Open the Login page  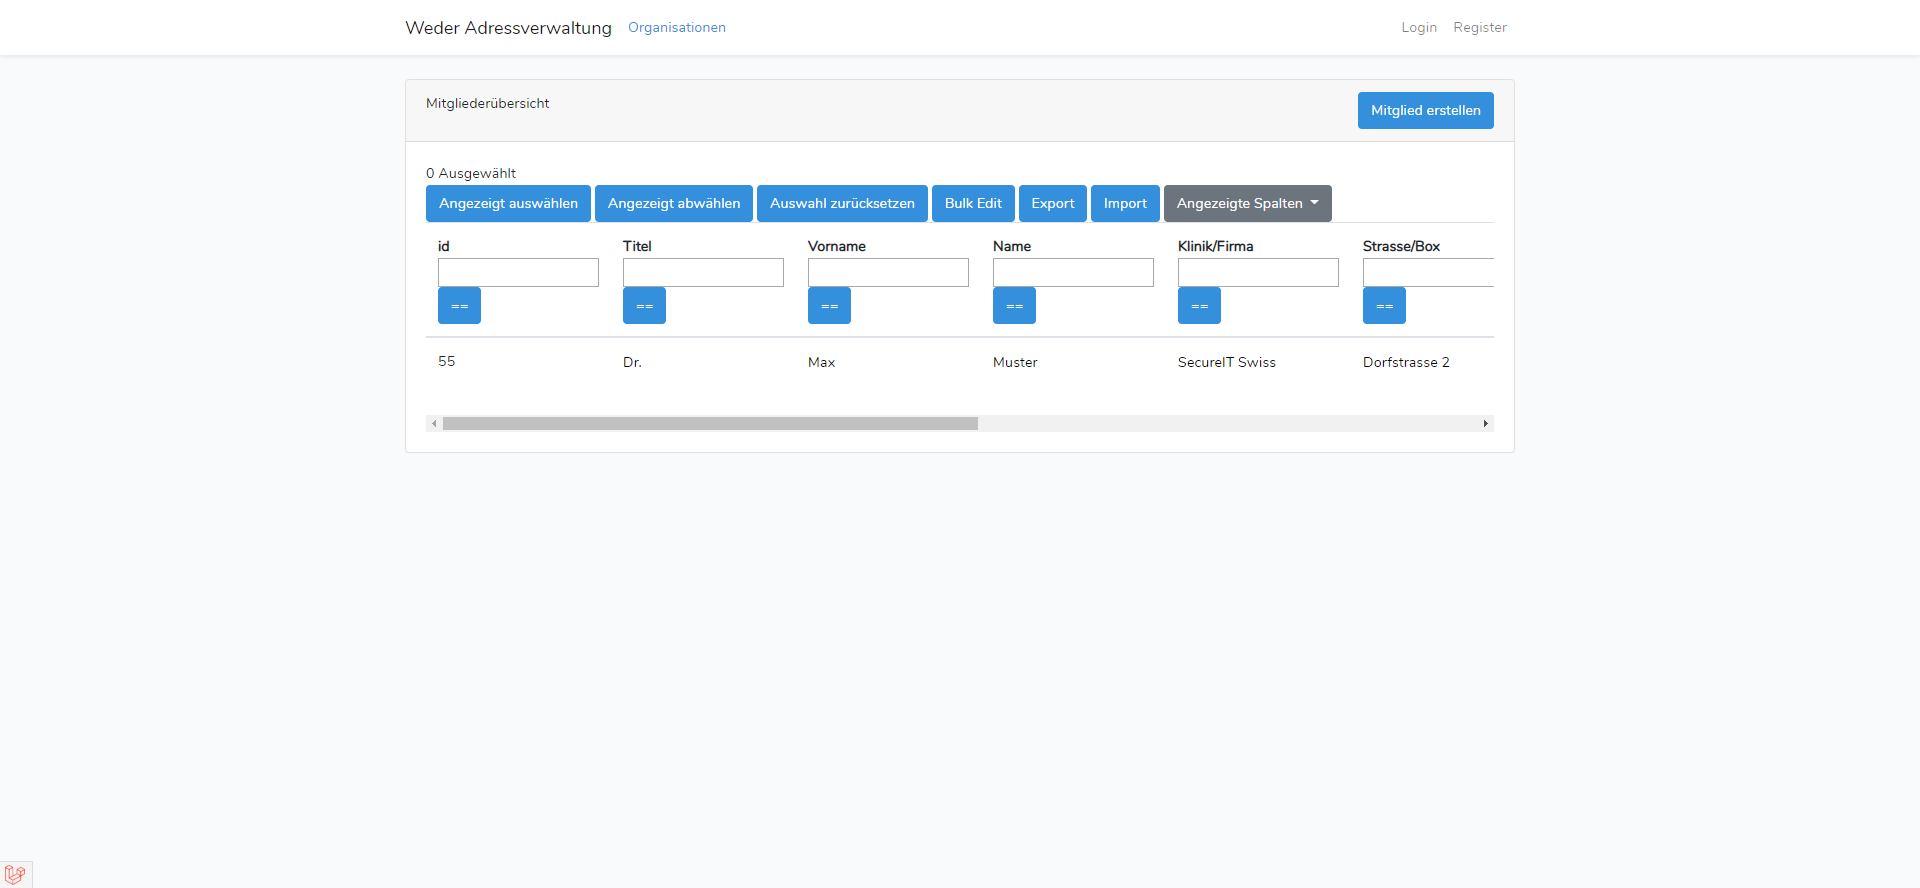pos(1418,28)
